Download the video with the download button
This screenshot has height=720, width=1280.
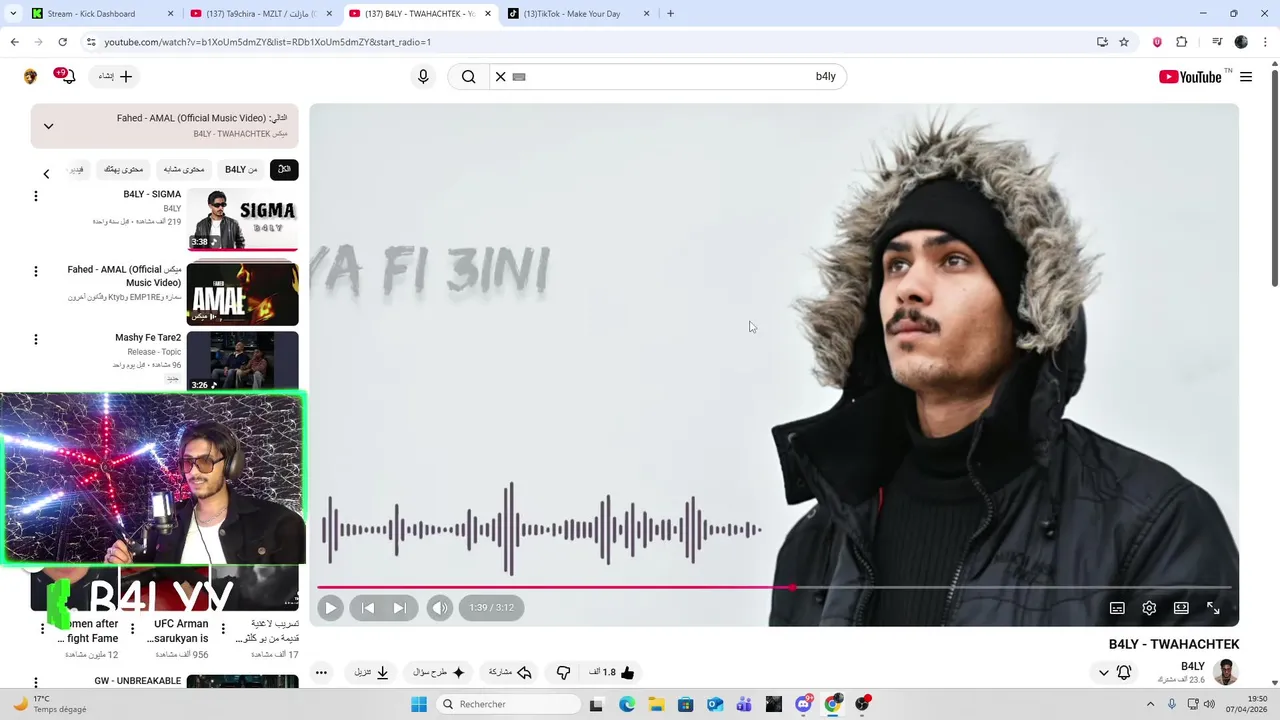click(372, 672)
